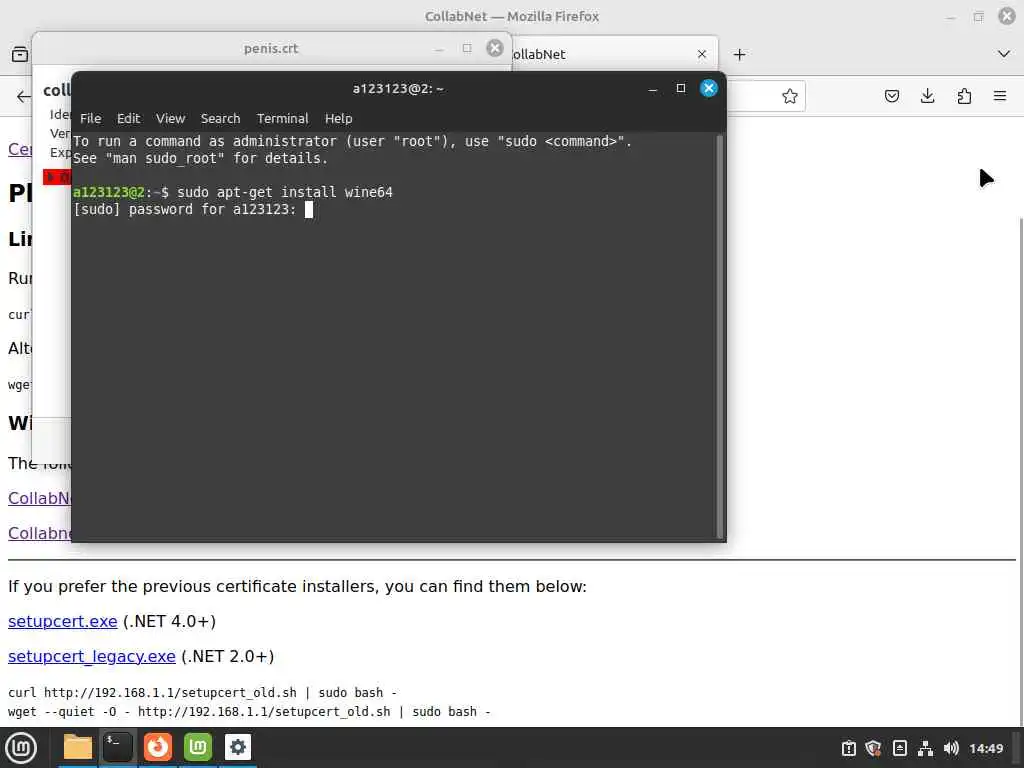1024x768 pixels.
Task: Click the Firefox bookmark star icon
Action: [790, 97]
